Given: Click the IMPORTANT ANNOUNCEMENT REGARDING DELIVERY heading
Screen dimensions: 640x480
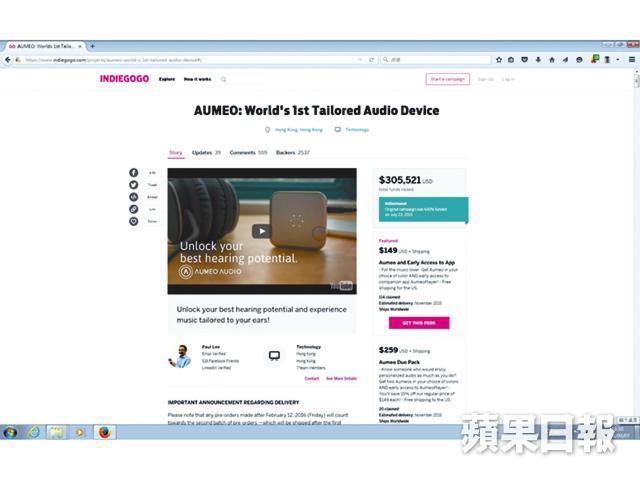Looking at the screenshot, I should pyautogui.click(x=233, y=402).
